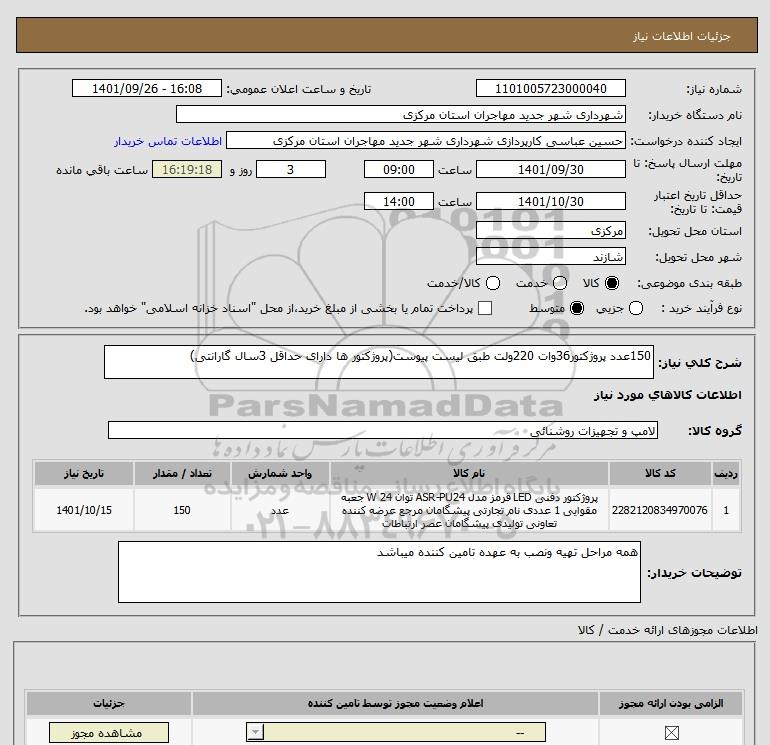Viewport: 770px width, 745px height.
Task: Toggle the اسناد خزانه اسلامی payment checkbox
Action: tap(485, 308)
